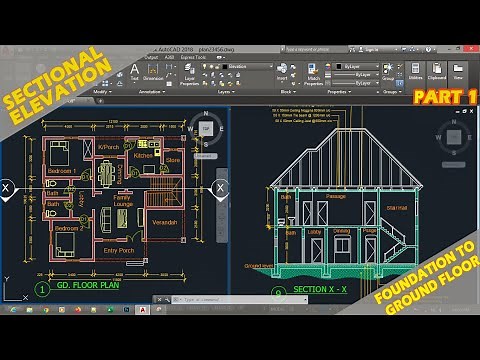Click the object color wheel icon
Screen dimensions: 480x360
pos(328,66)
